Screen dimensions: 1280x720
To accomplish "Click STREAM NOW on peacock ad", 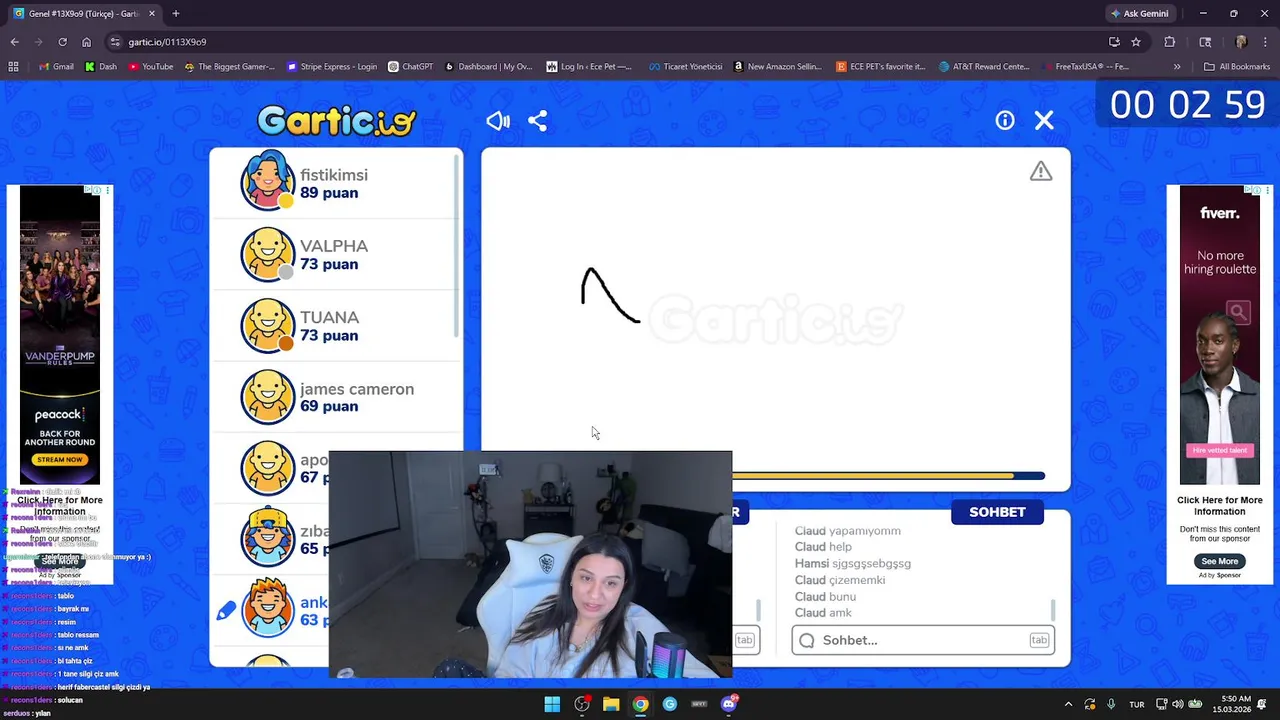I will (x=60, y=459).
